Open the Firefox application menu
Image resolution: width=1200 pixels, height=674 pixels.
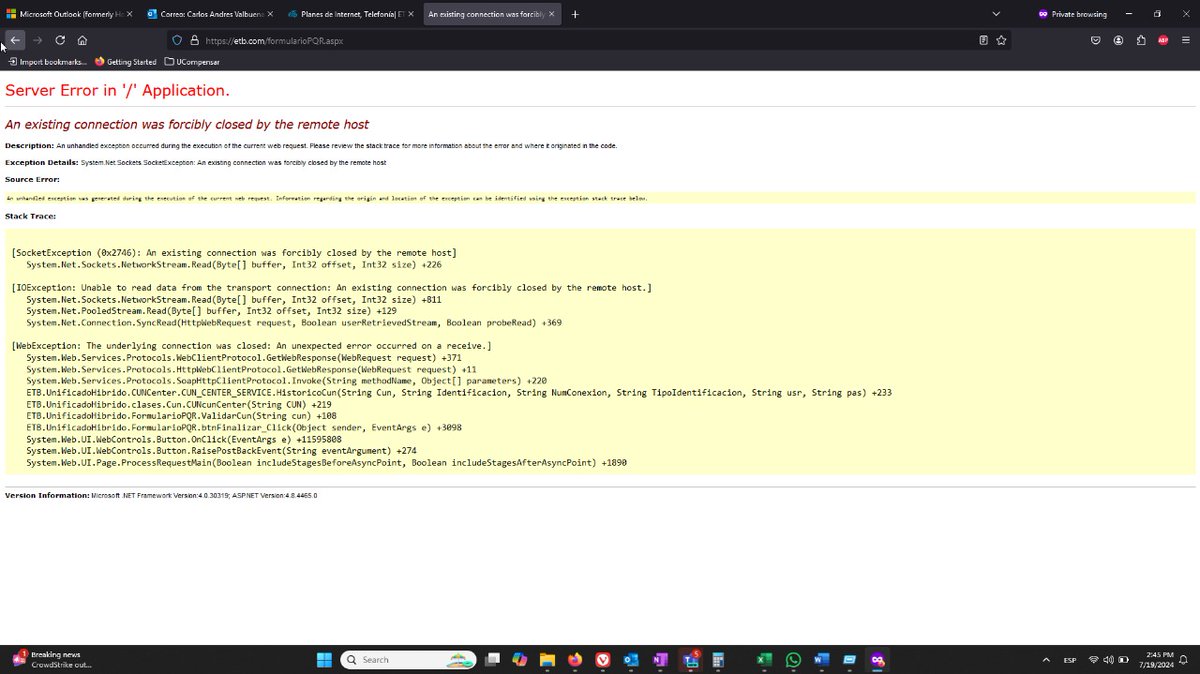click(1185, 40)
